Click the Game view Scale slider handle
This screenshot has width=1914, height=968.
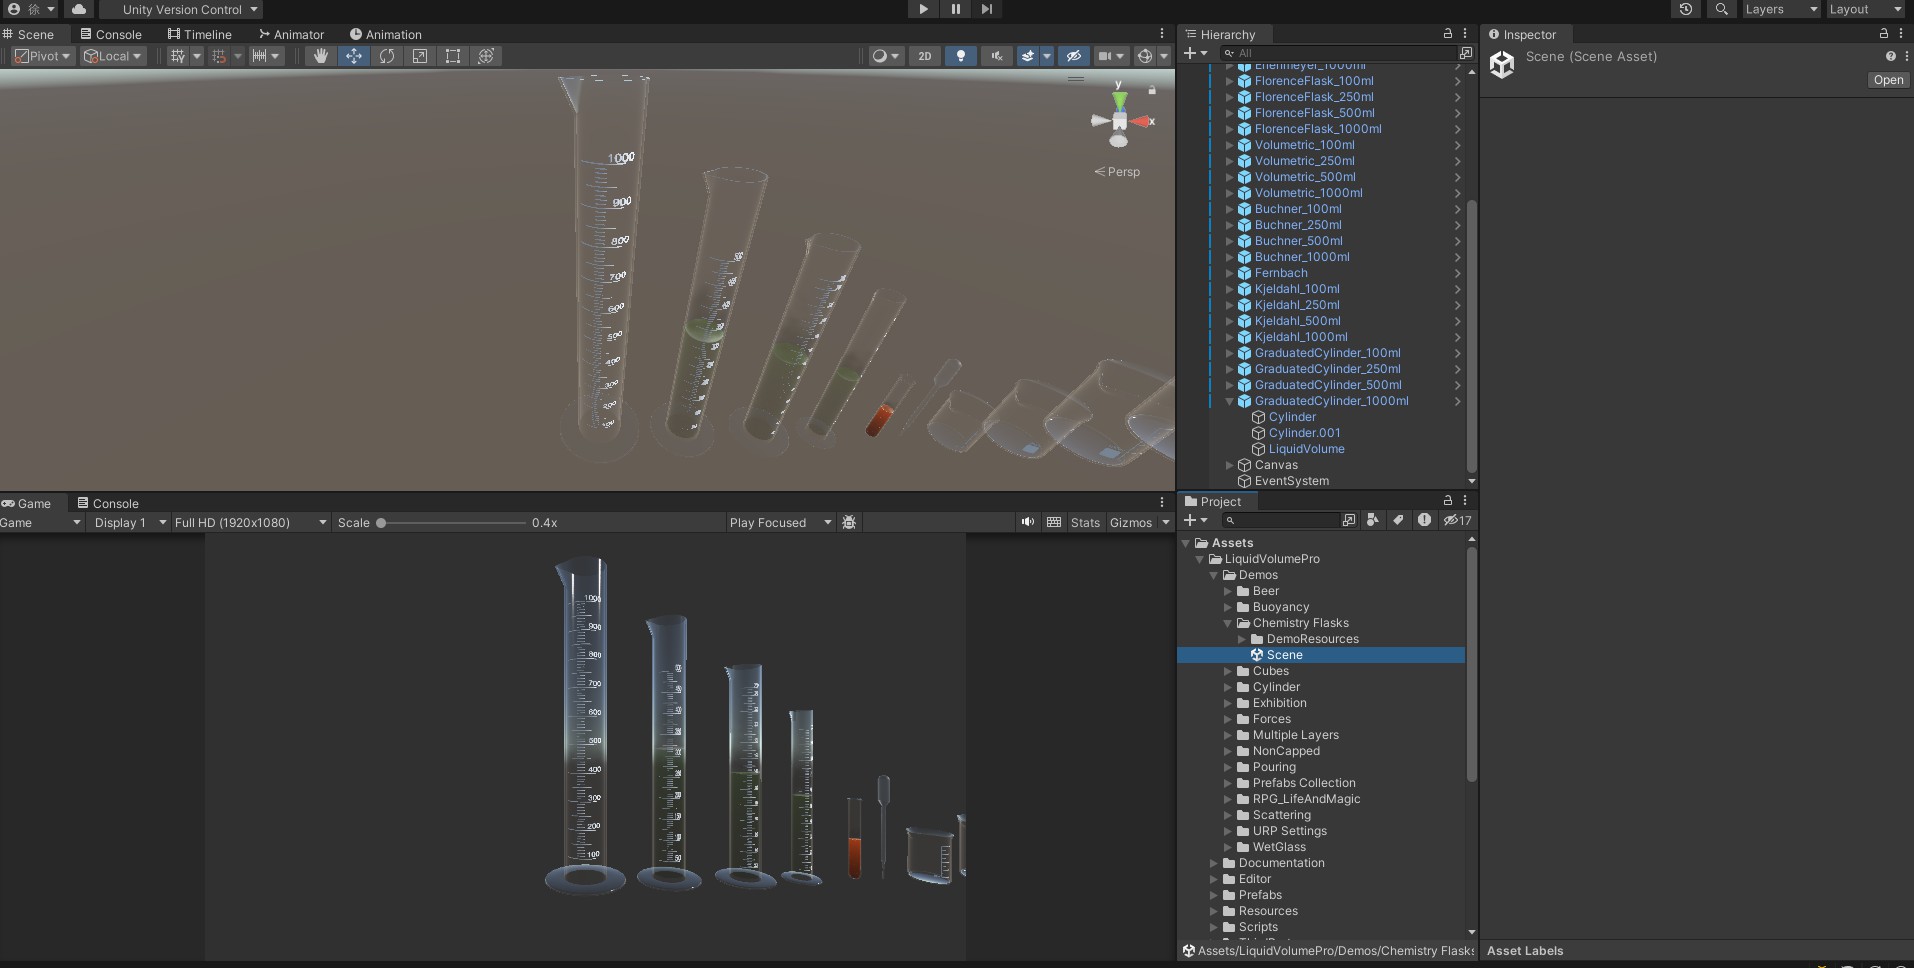coord(383,522)
